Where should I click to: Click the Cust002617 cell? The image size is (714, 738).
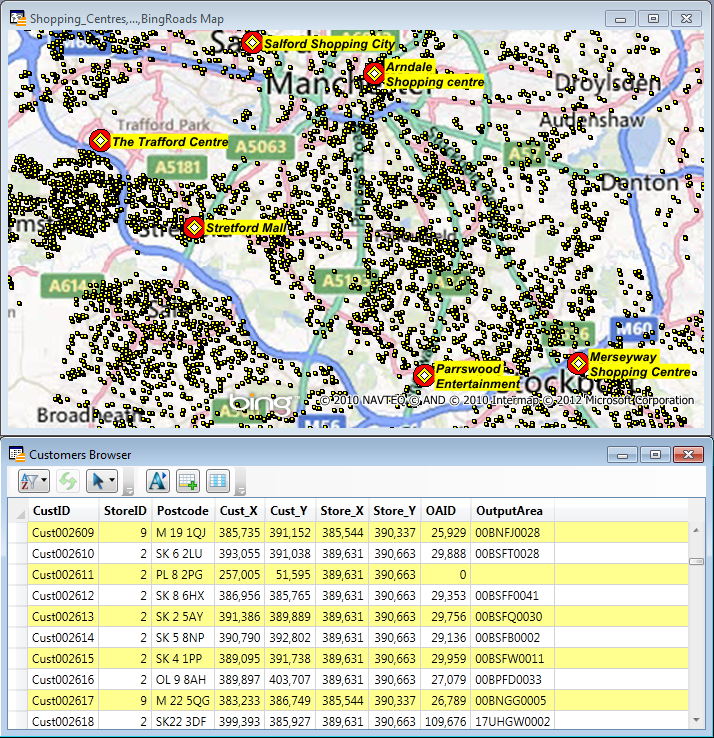pos(63,700)
